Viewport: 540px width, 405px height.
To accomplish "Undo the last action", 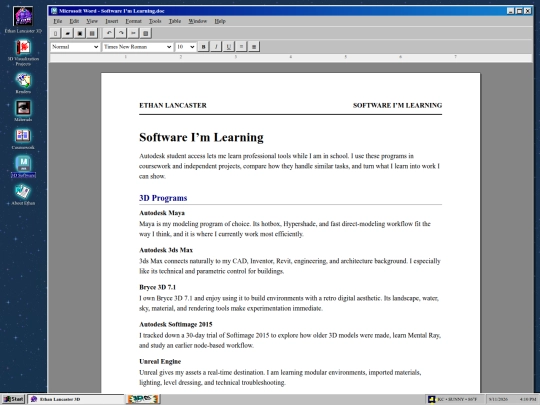I will coord(109,33).
